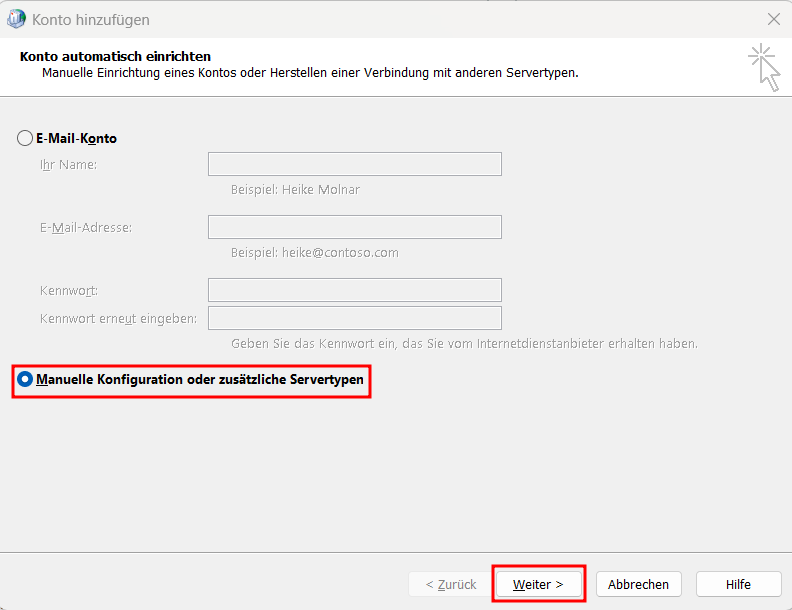Close the Konto hinzufügen dialog

pos(773,19)
